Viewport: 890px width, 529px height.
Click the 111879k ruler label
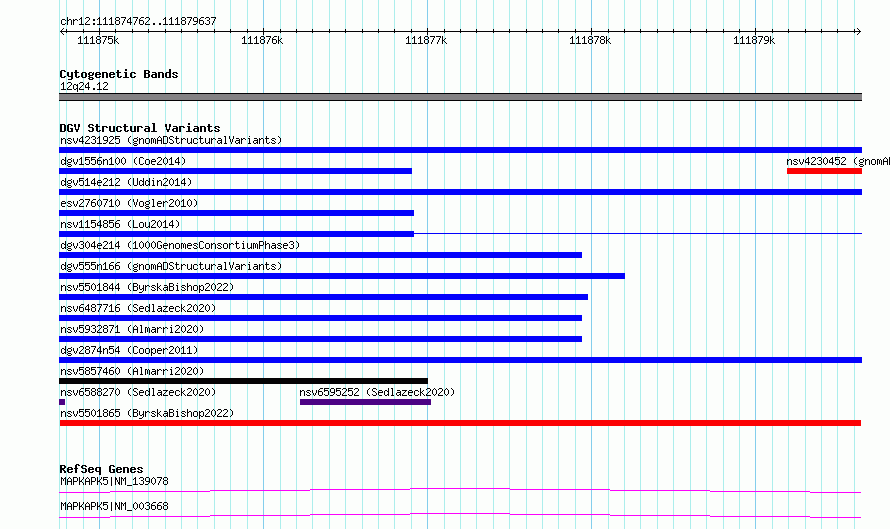click(x=754, y=40)
